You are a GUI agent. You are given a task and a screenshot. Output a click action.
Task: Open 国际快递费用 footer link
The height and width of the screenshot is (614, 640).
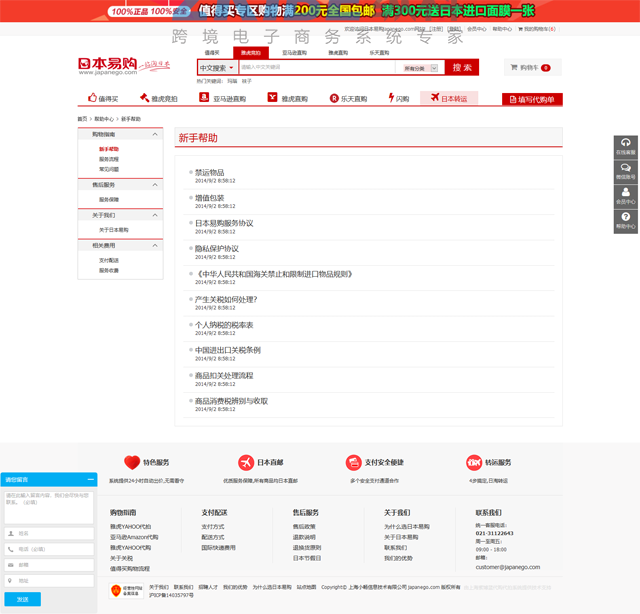click(x=218, y=548)
